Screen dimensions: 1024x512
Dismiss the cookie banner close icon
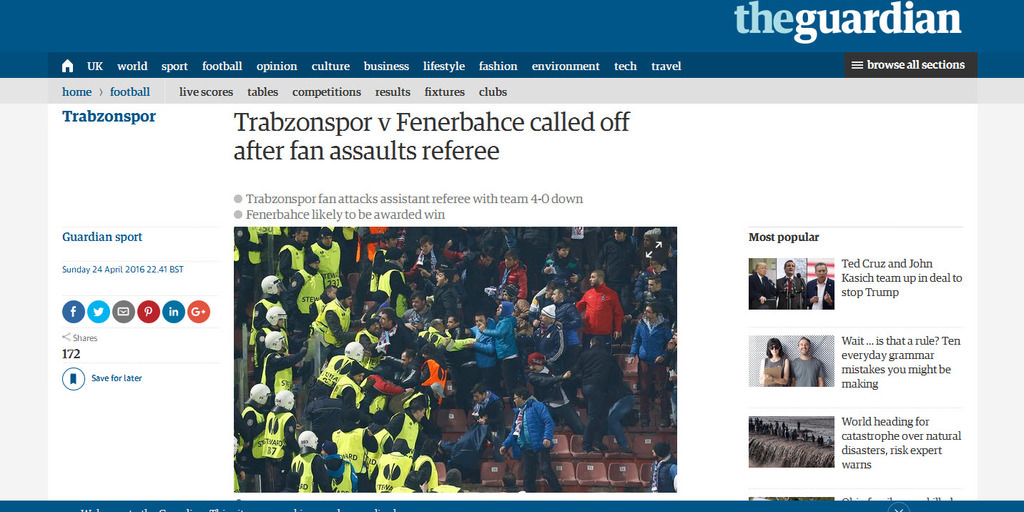(899, 508)
